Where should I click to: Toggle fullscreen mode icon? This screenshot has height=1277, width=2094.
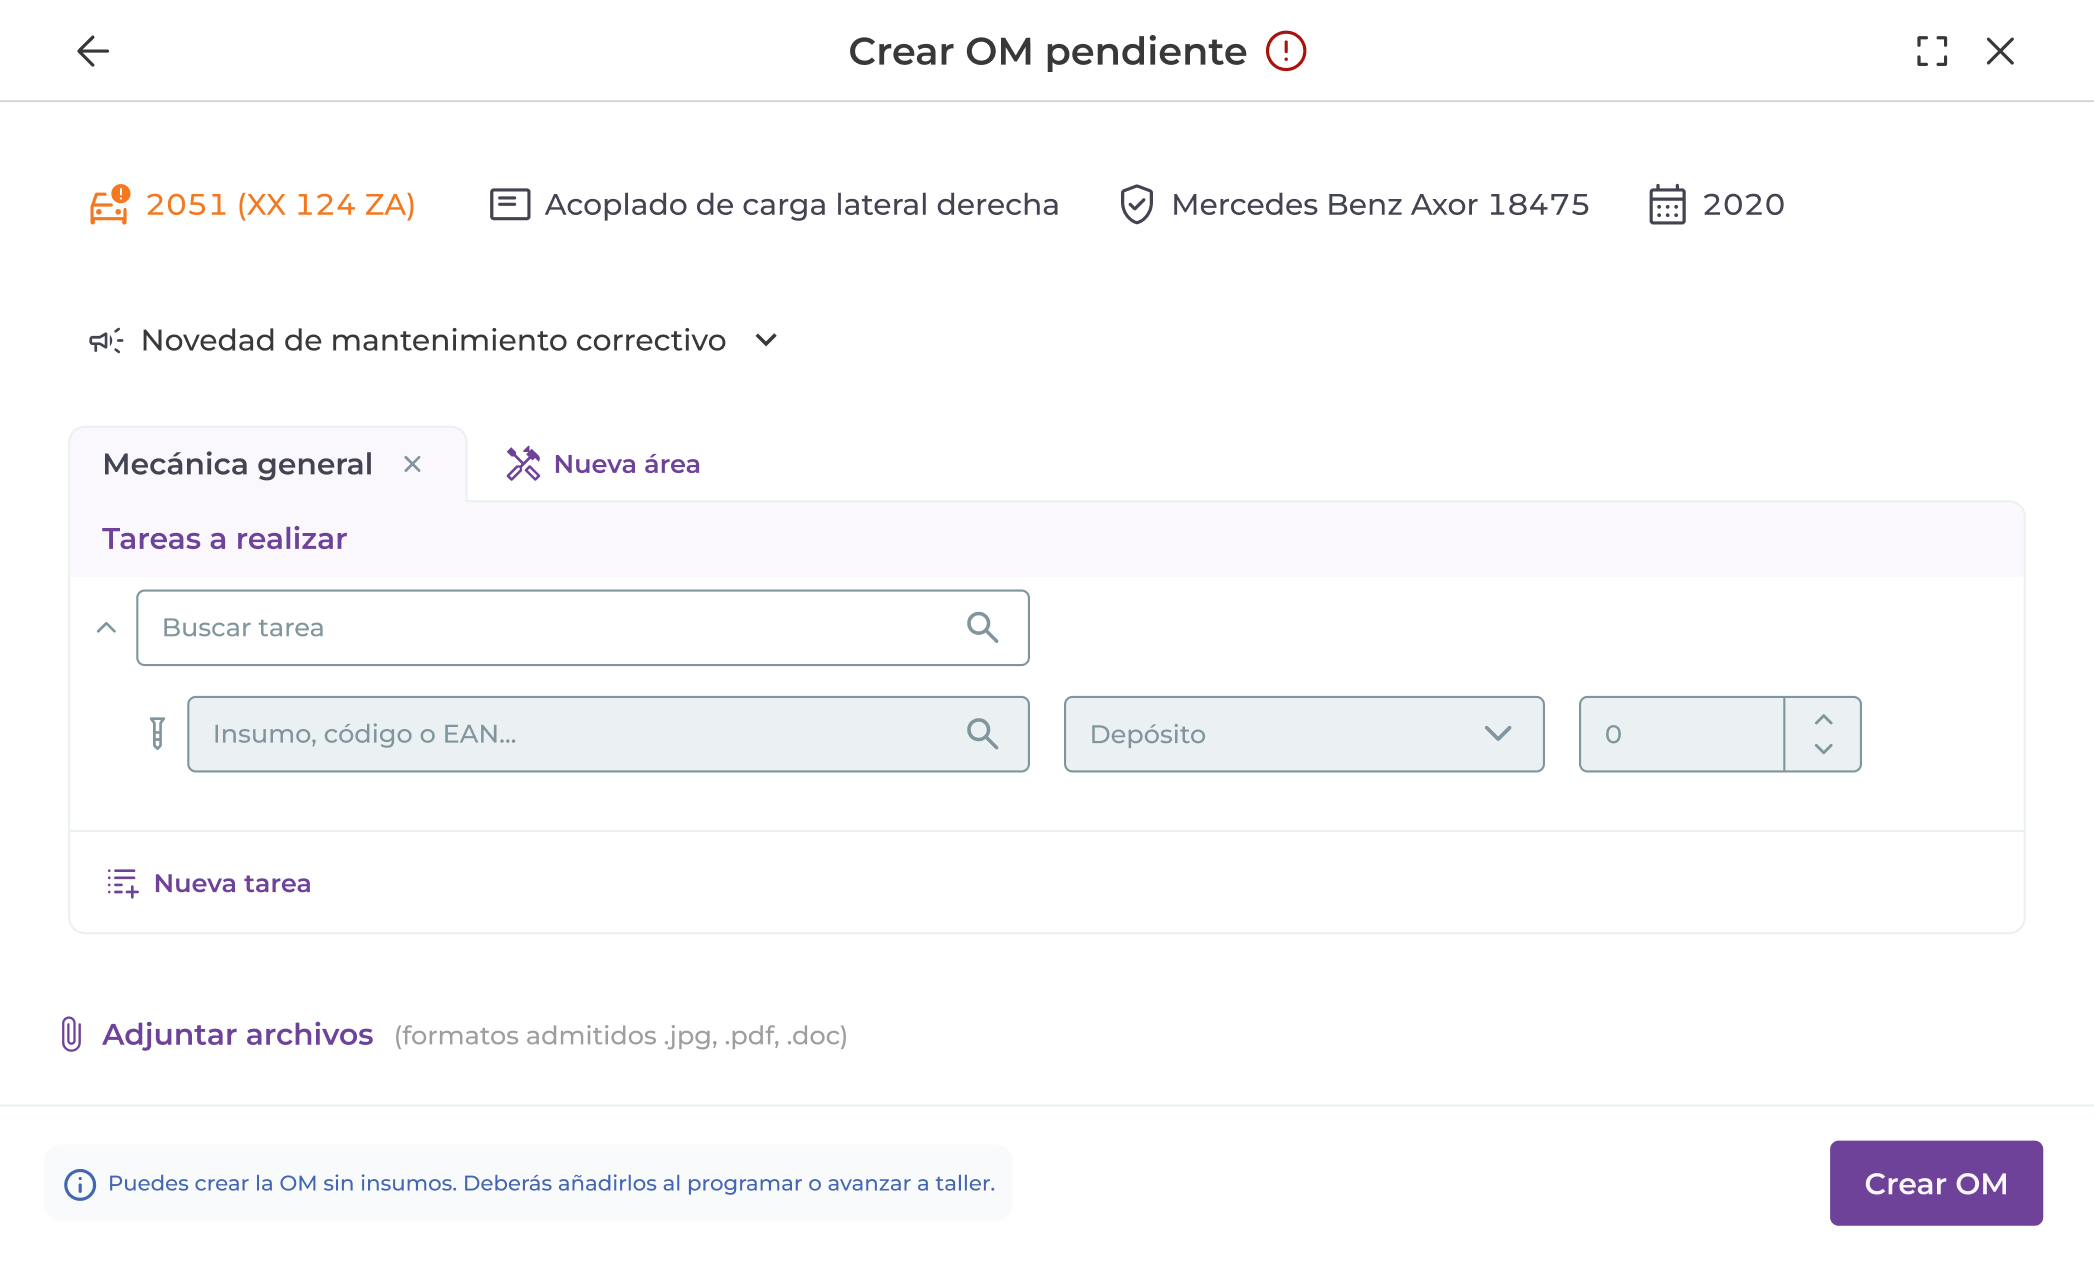(1932, 51)
